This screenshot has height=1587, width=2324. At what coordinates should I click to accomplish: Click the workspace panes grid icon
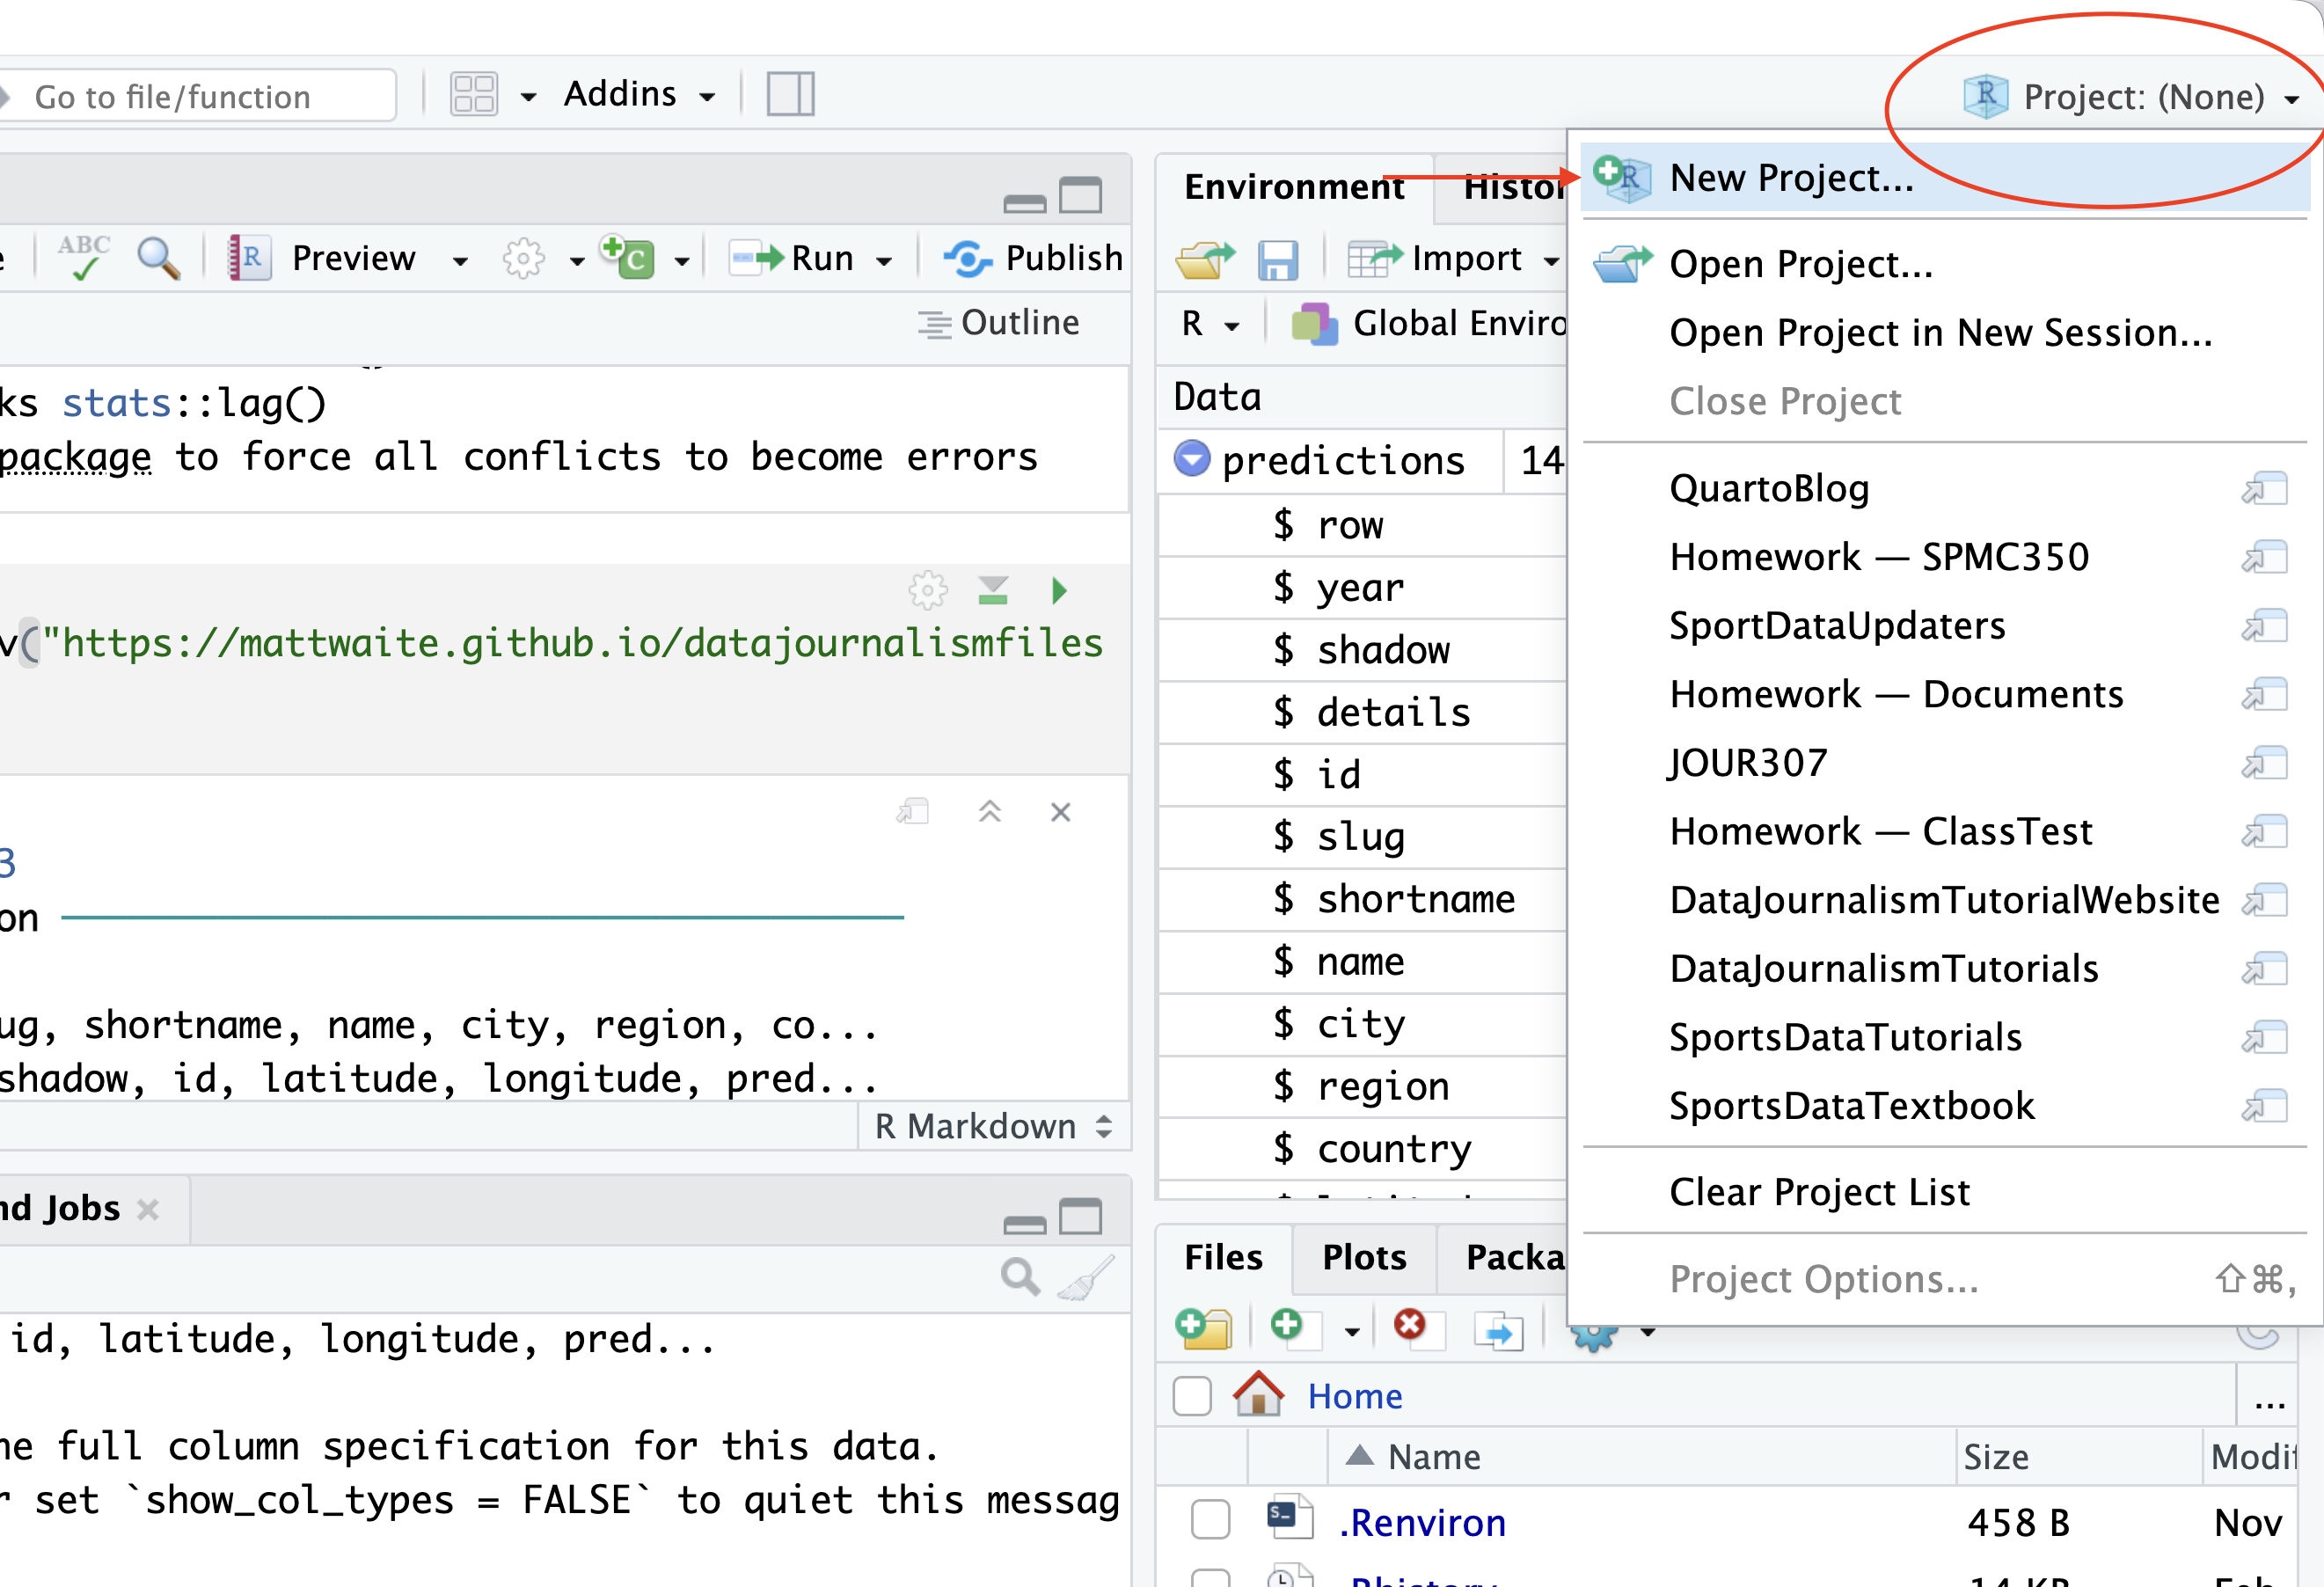click(x=474, y=95)
